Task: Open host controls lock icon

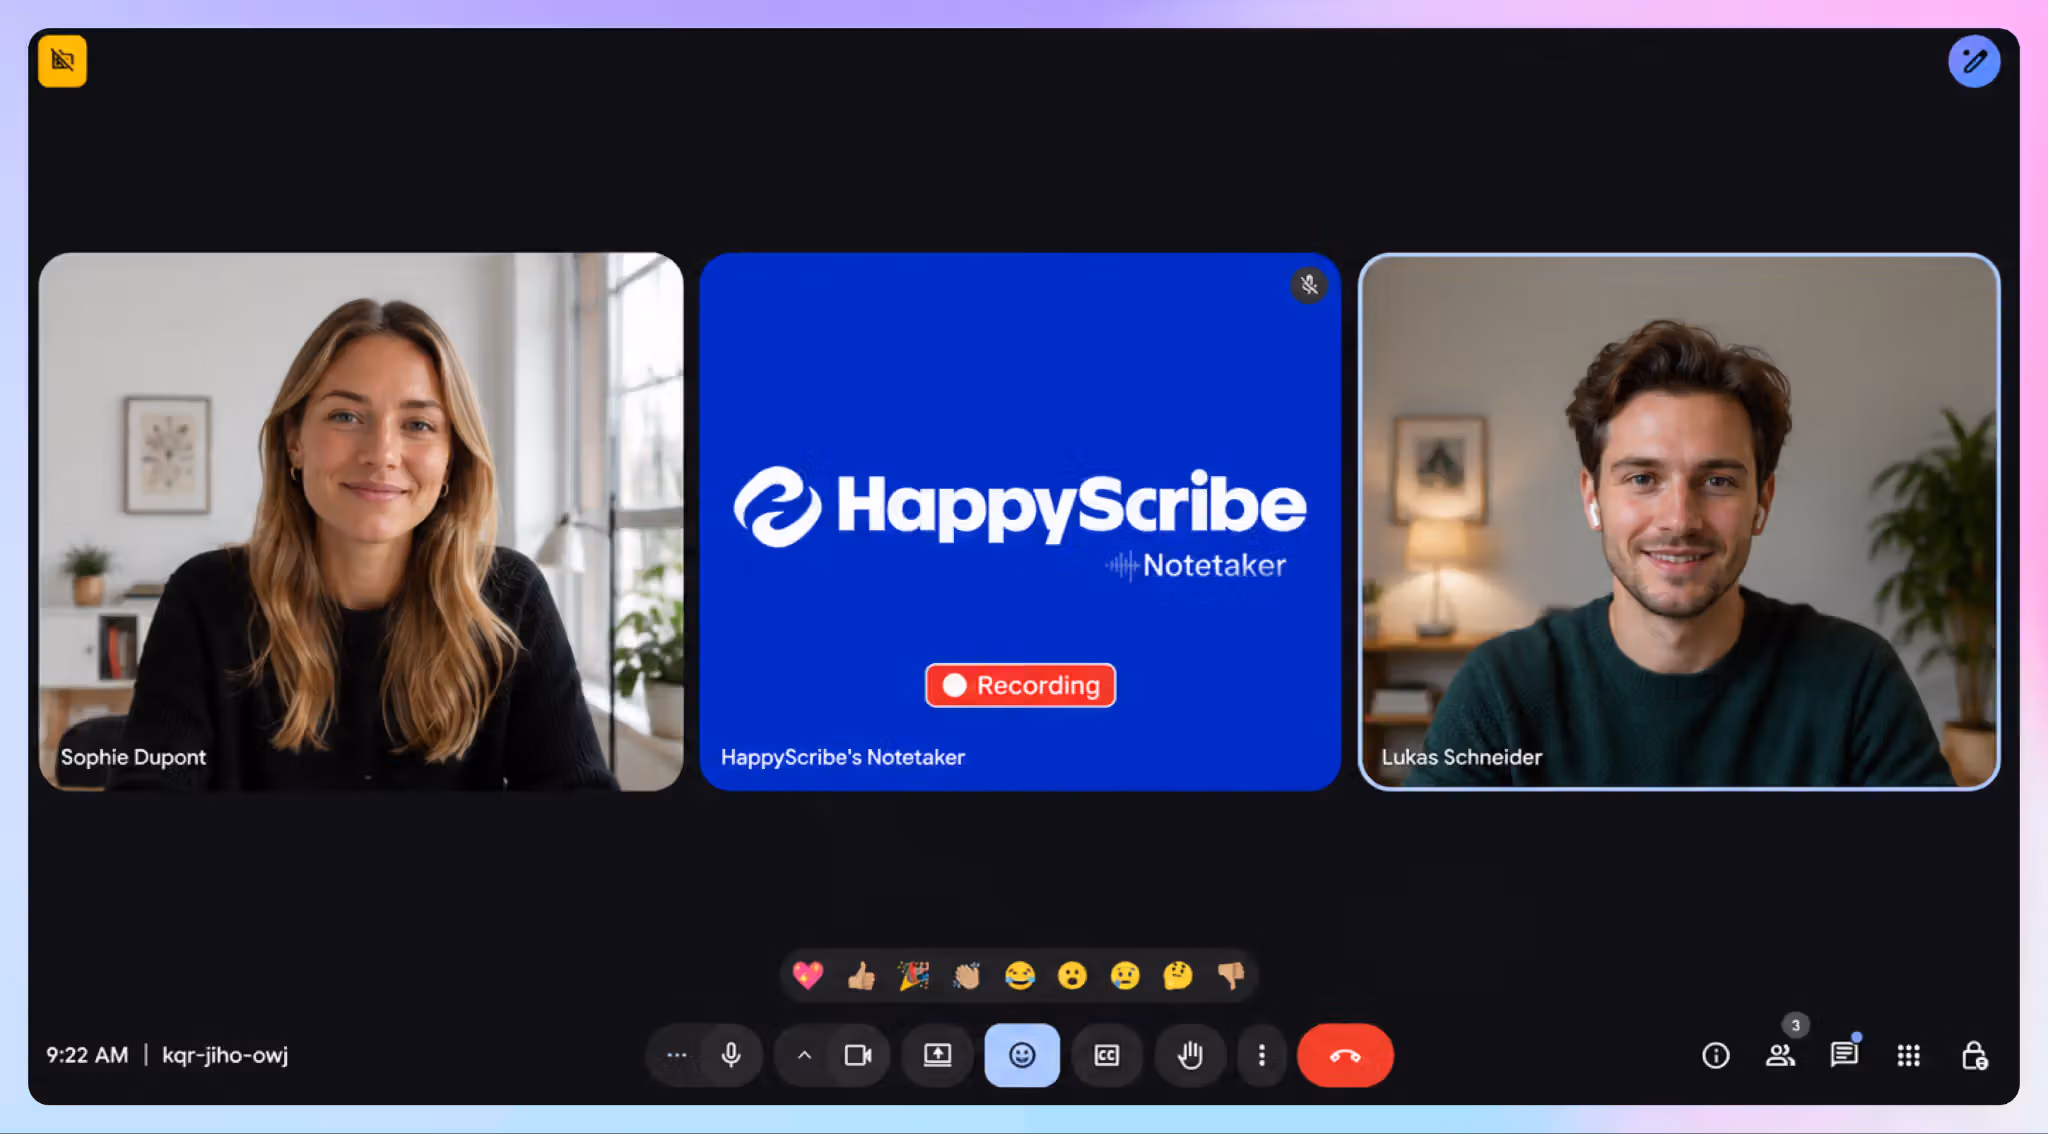Action: (1974, 1055)
